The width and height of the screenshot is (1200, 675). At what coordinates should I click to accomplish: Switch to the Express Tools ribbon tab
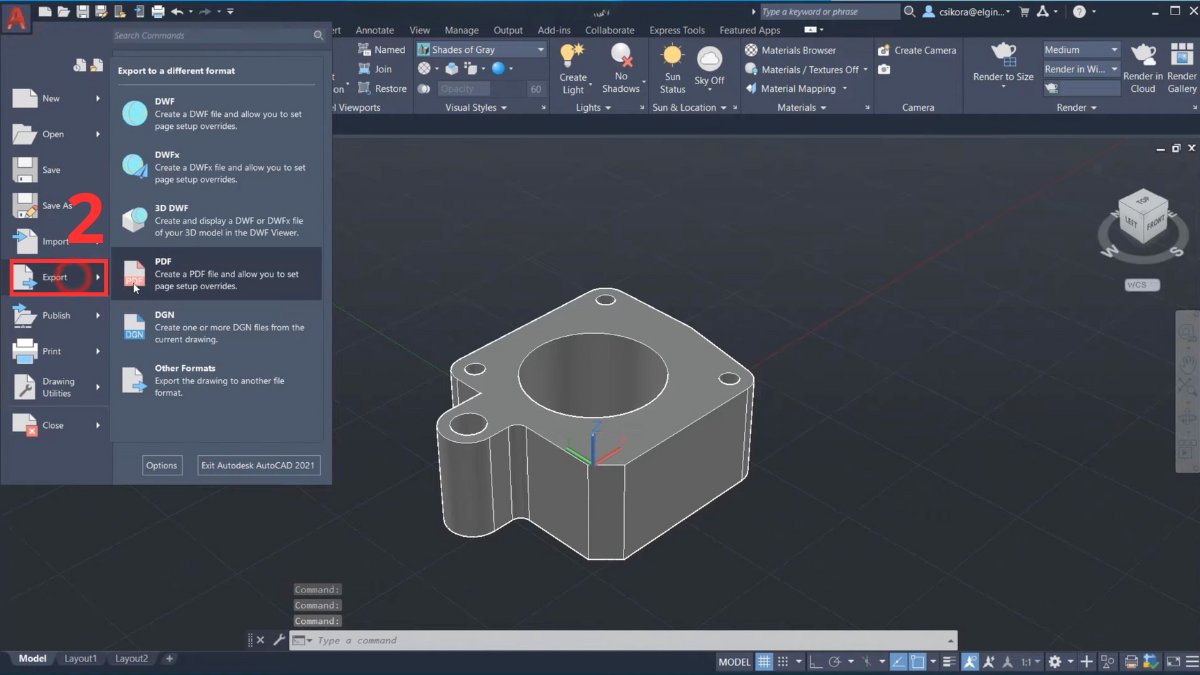pyautogui.click(x=676, y=30)
